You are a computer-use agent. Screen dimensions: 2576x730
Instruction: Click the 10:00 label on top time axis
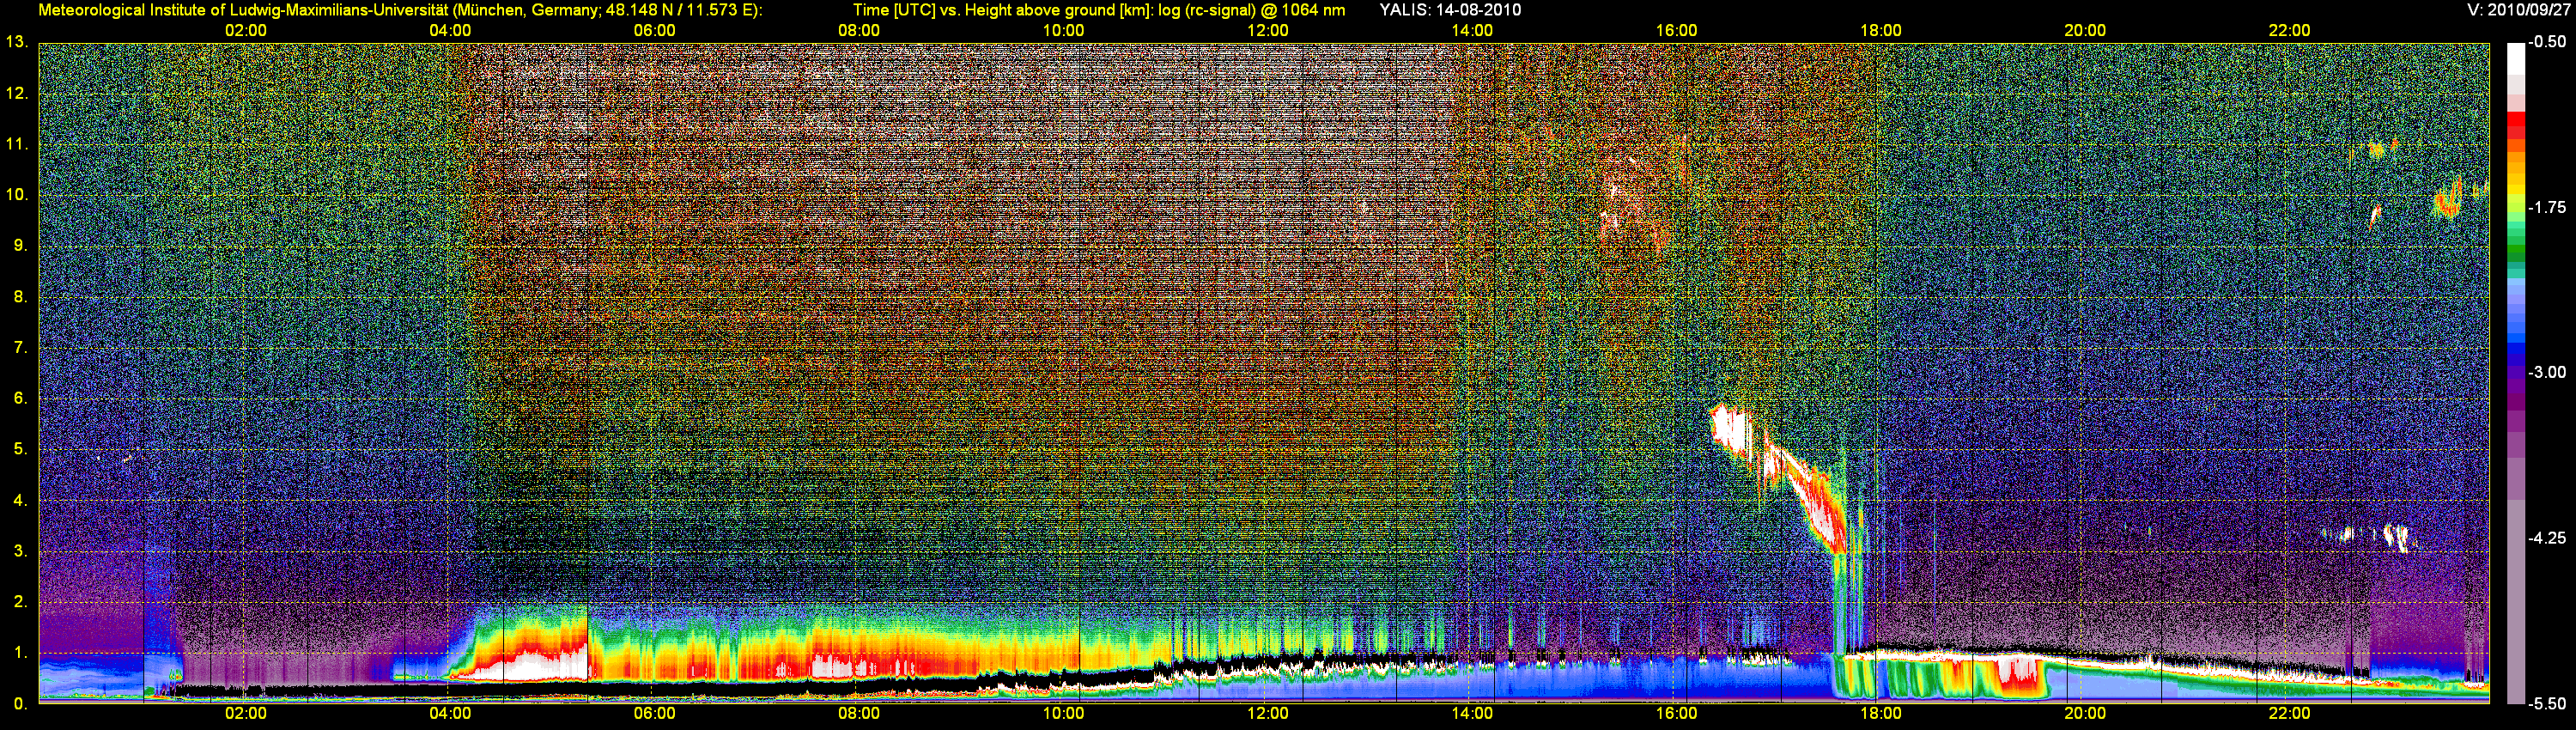[1063, 31]
